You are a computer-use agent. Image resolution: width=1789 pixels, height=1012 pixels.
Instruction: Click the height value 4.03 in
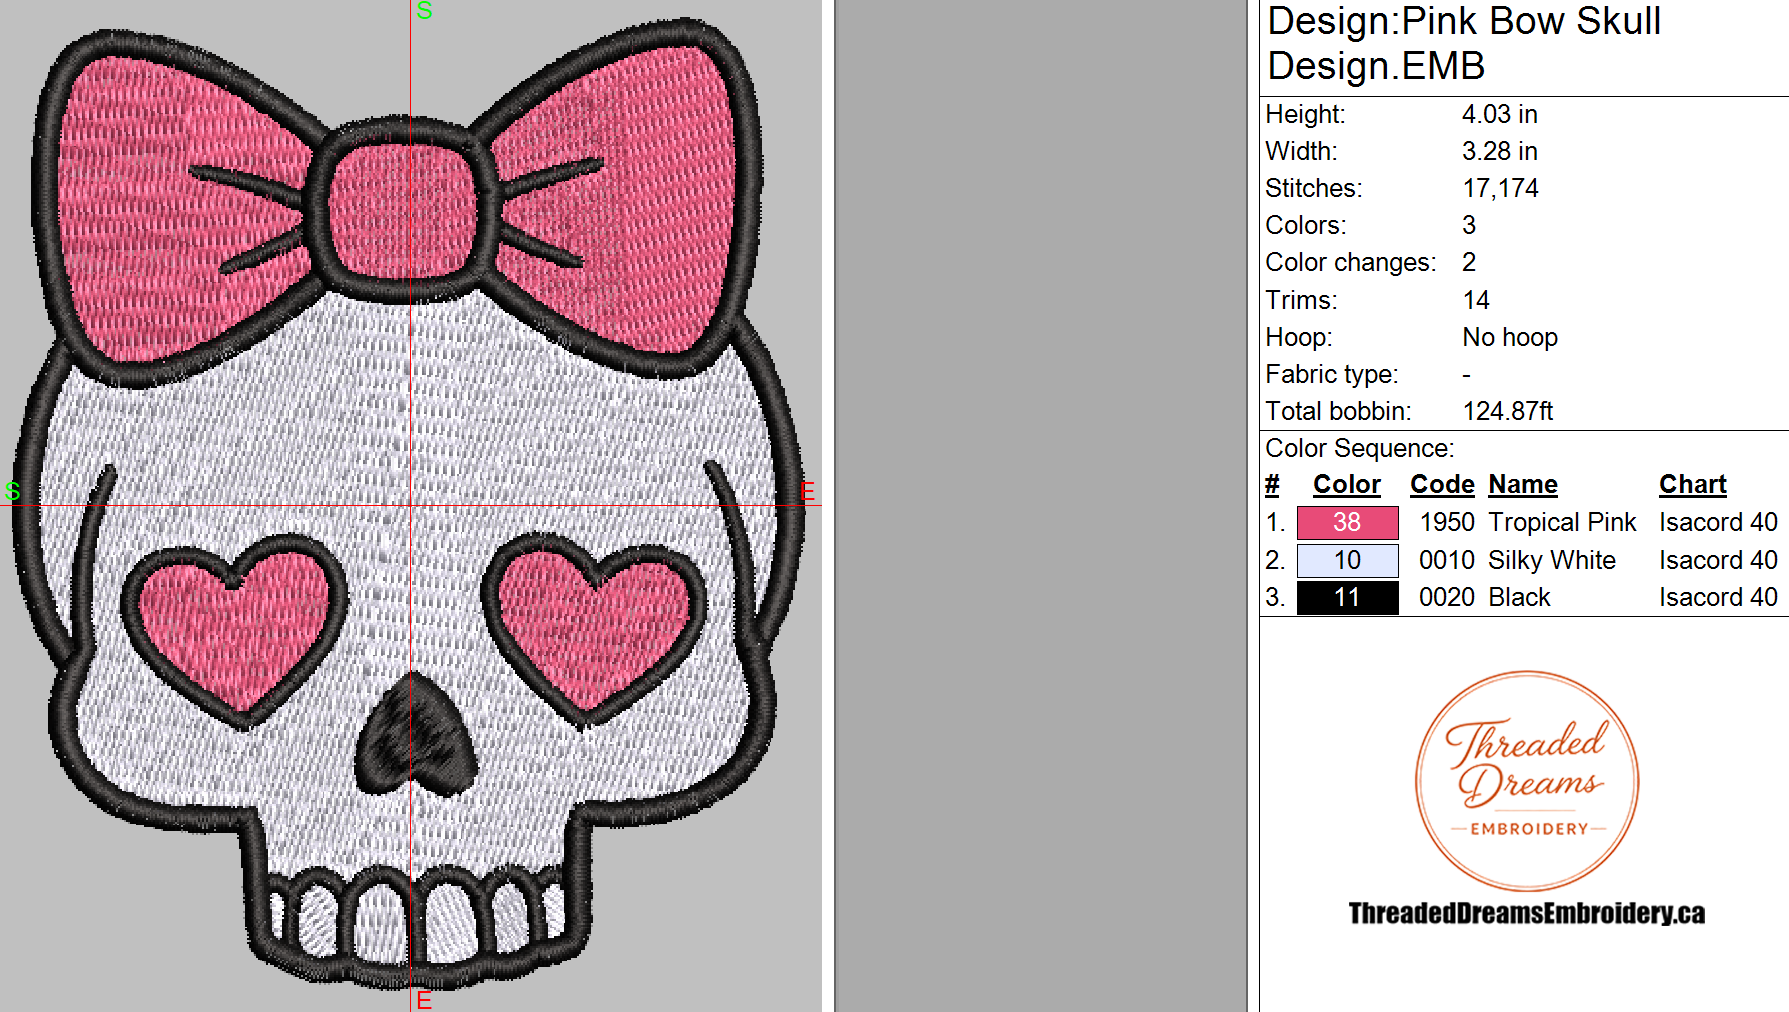(x=1500, y=114)
